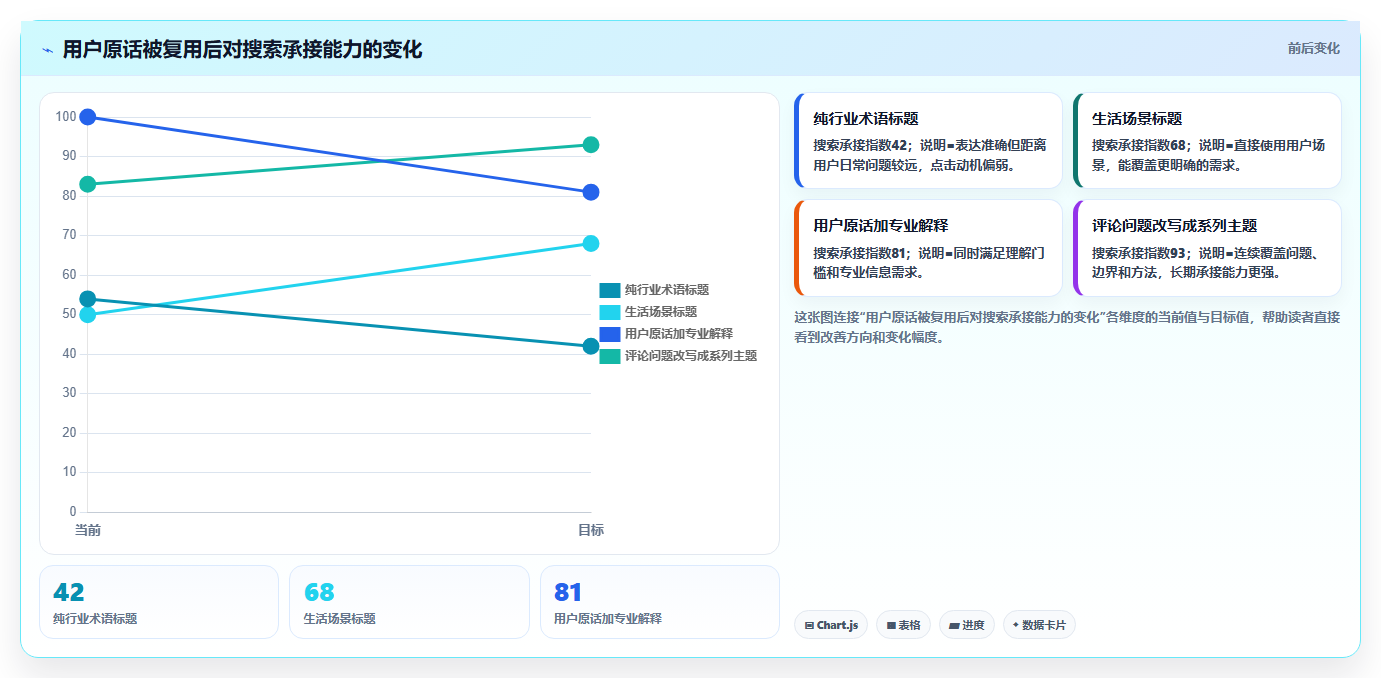Click the teal data point at 42 on 目标
This screenshot has height=678, width=1381.
click(591, 346)
